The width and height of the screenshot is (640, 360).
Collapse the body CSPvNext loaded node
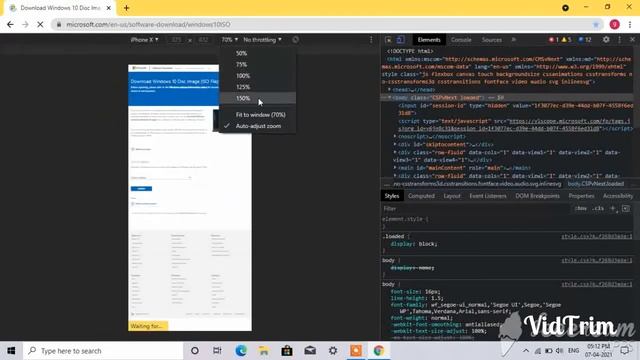point(389,98)
